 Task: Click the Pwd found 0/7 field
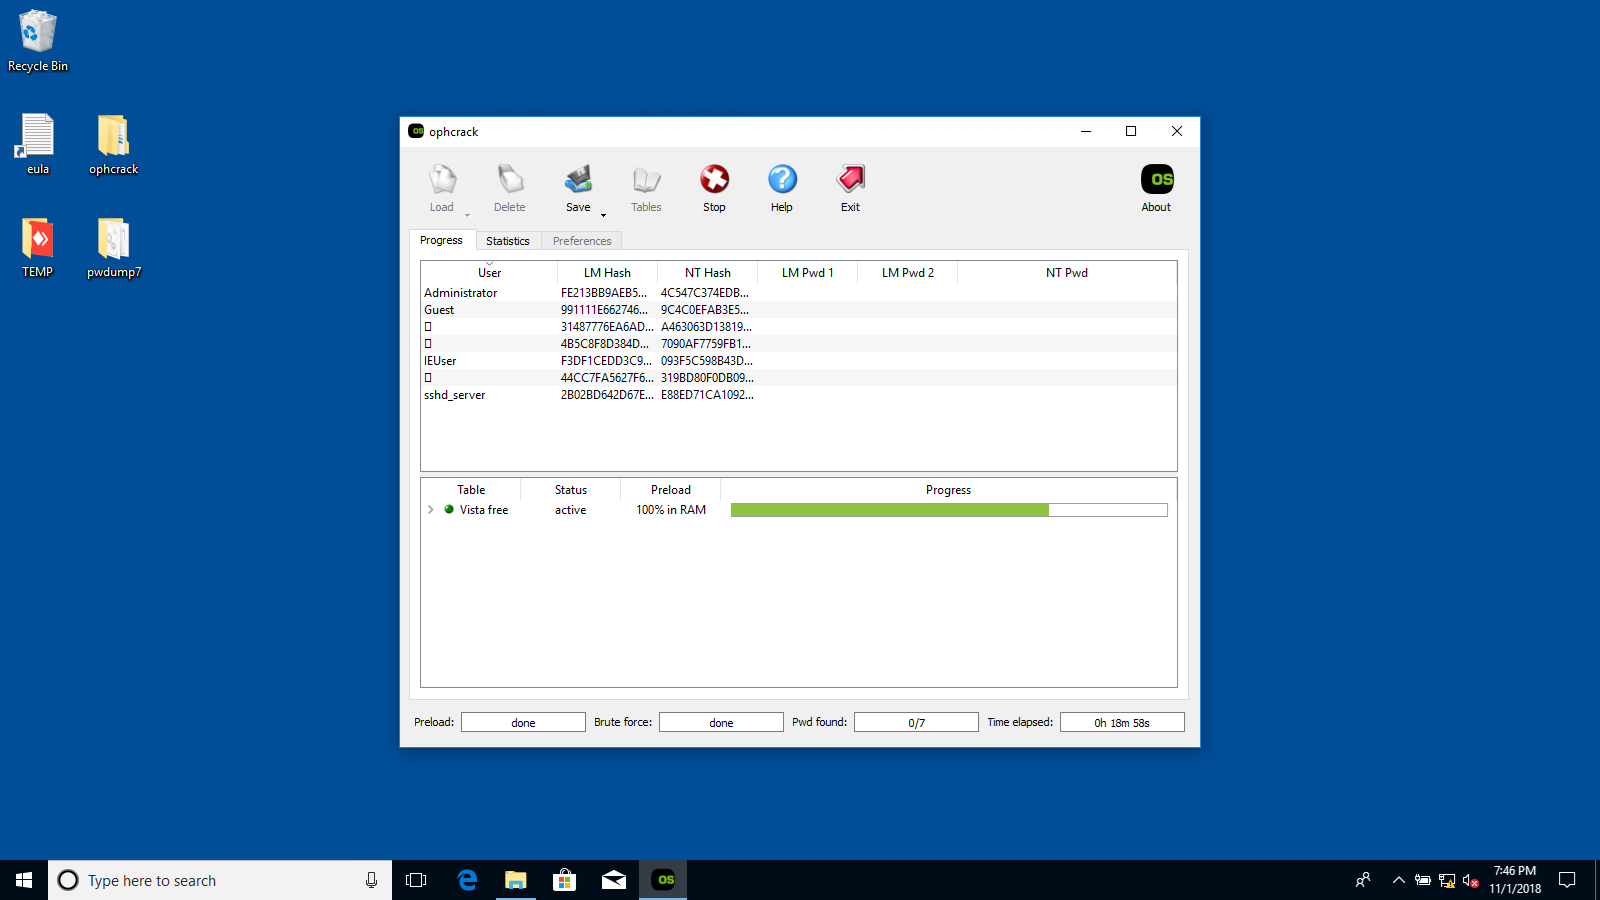(x=916, y=722)
